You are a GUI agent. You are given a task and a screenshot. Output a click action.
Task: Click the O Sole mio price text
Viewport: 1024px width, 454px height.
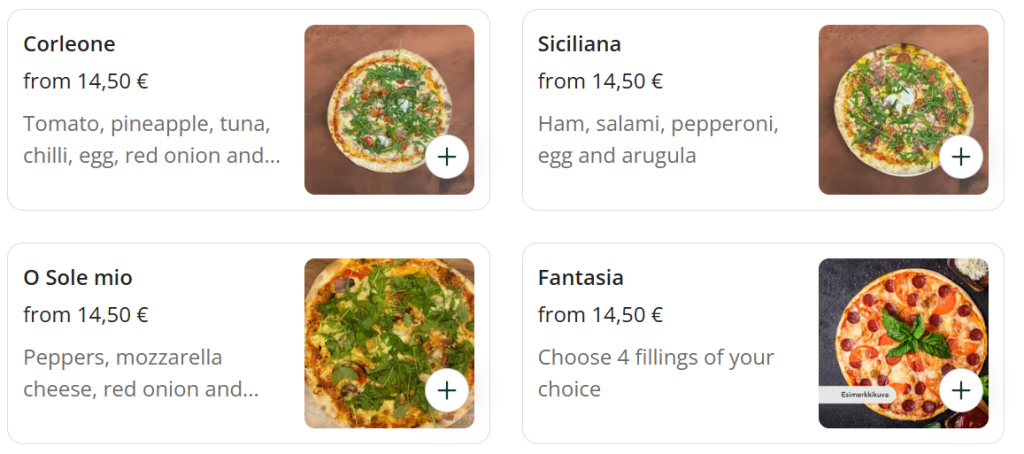click(x=86, y=315)
